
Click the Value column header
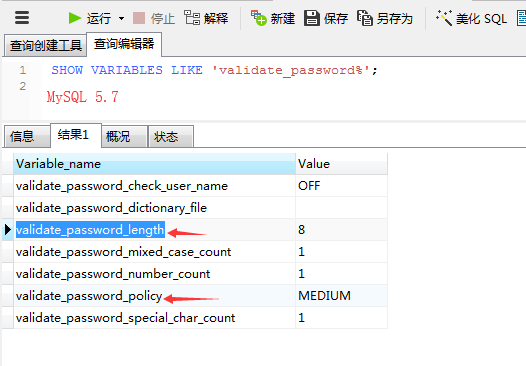(x=341, y=164)
